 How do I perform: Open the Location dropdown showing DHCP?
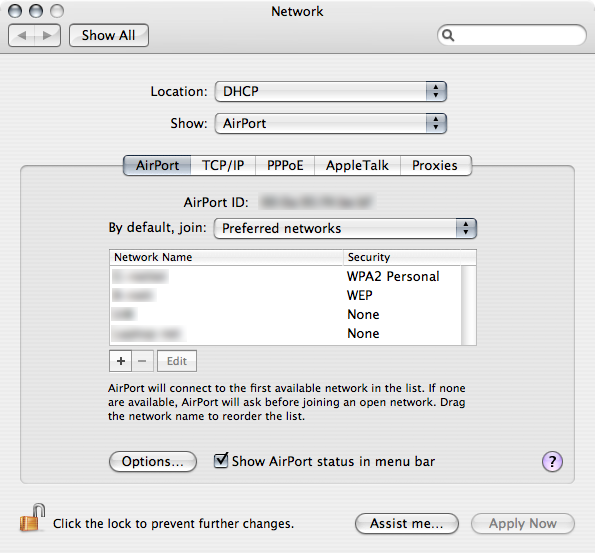(x=331, y=91)
